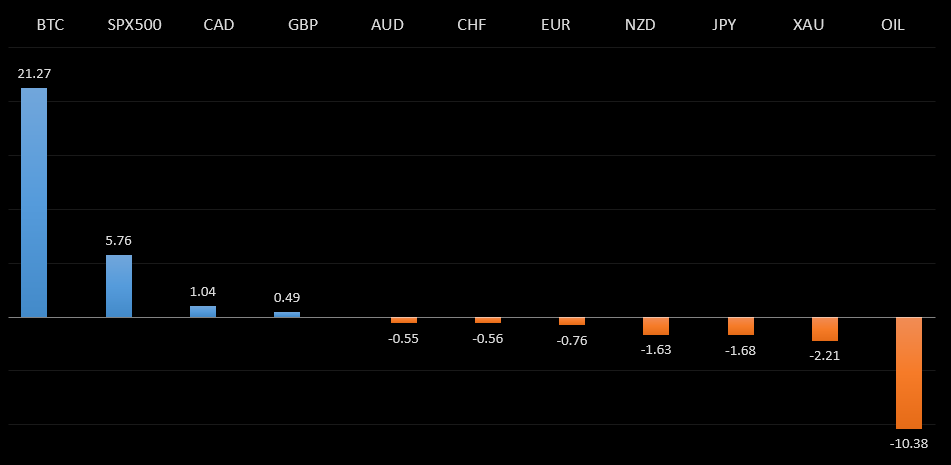Click the tall blue BTC bar
The image size is (951, 465).
(34, 202)
